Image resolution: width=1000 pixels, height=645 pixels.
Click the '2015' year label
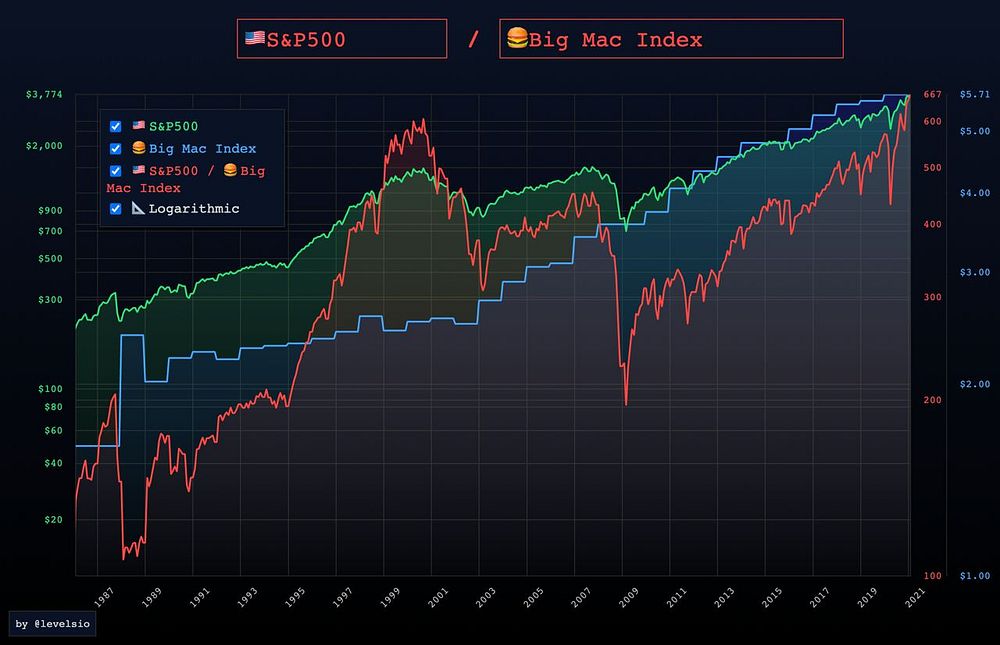(x=772, y=597)
